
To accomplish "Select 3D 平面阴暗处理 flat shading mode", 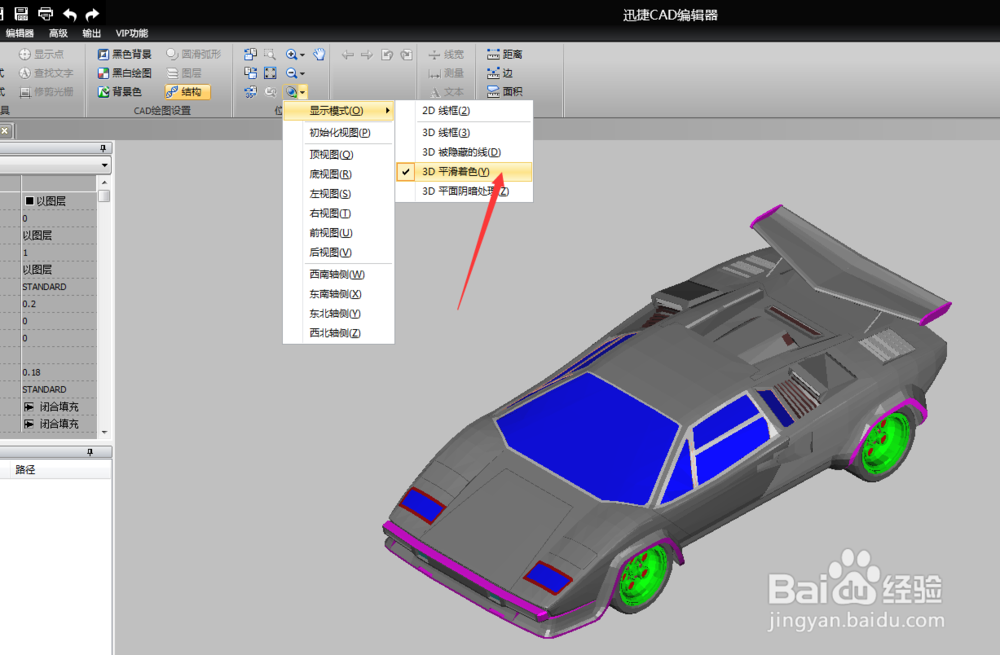I will click(464, 191).
